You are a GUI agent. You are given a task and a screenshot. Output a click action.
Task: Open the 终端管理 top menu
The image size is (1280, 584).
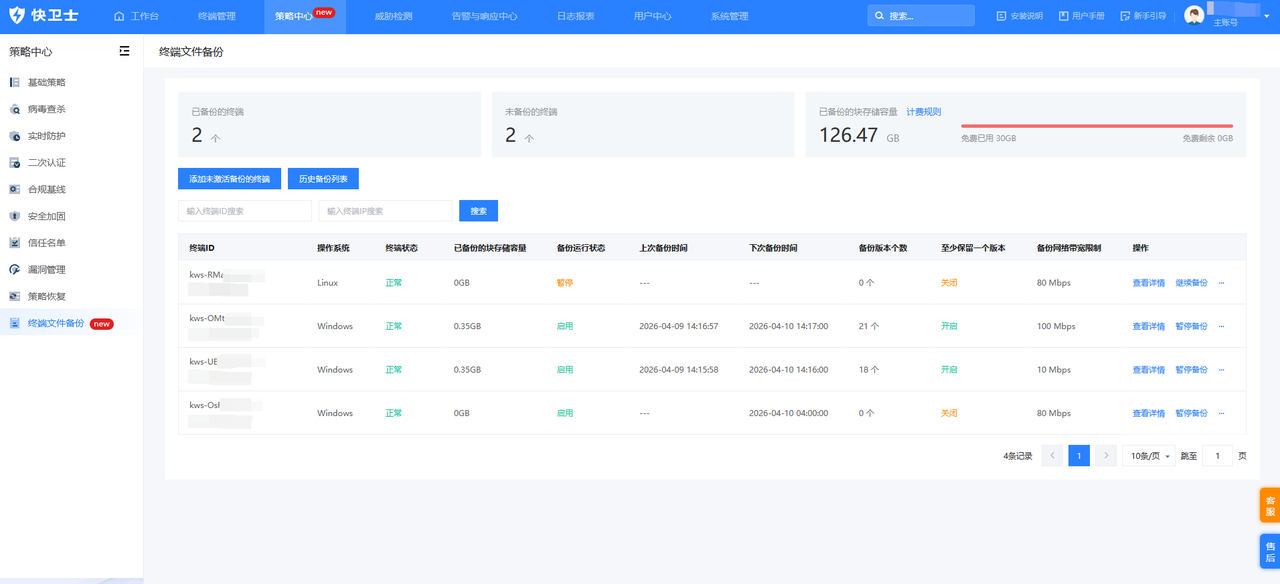tap(217, 17)
